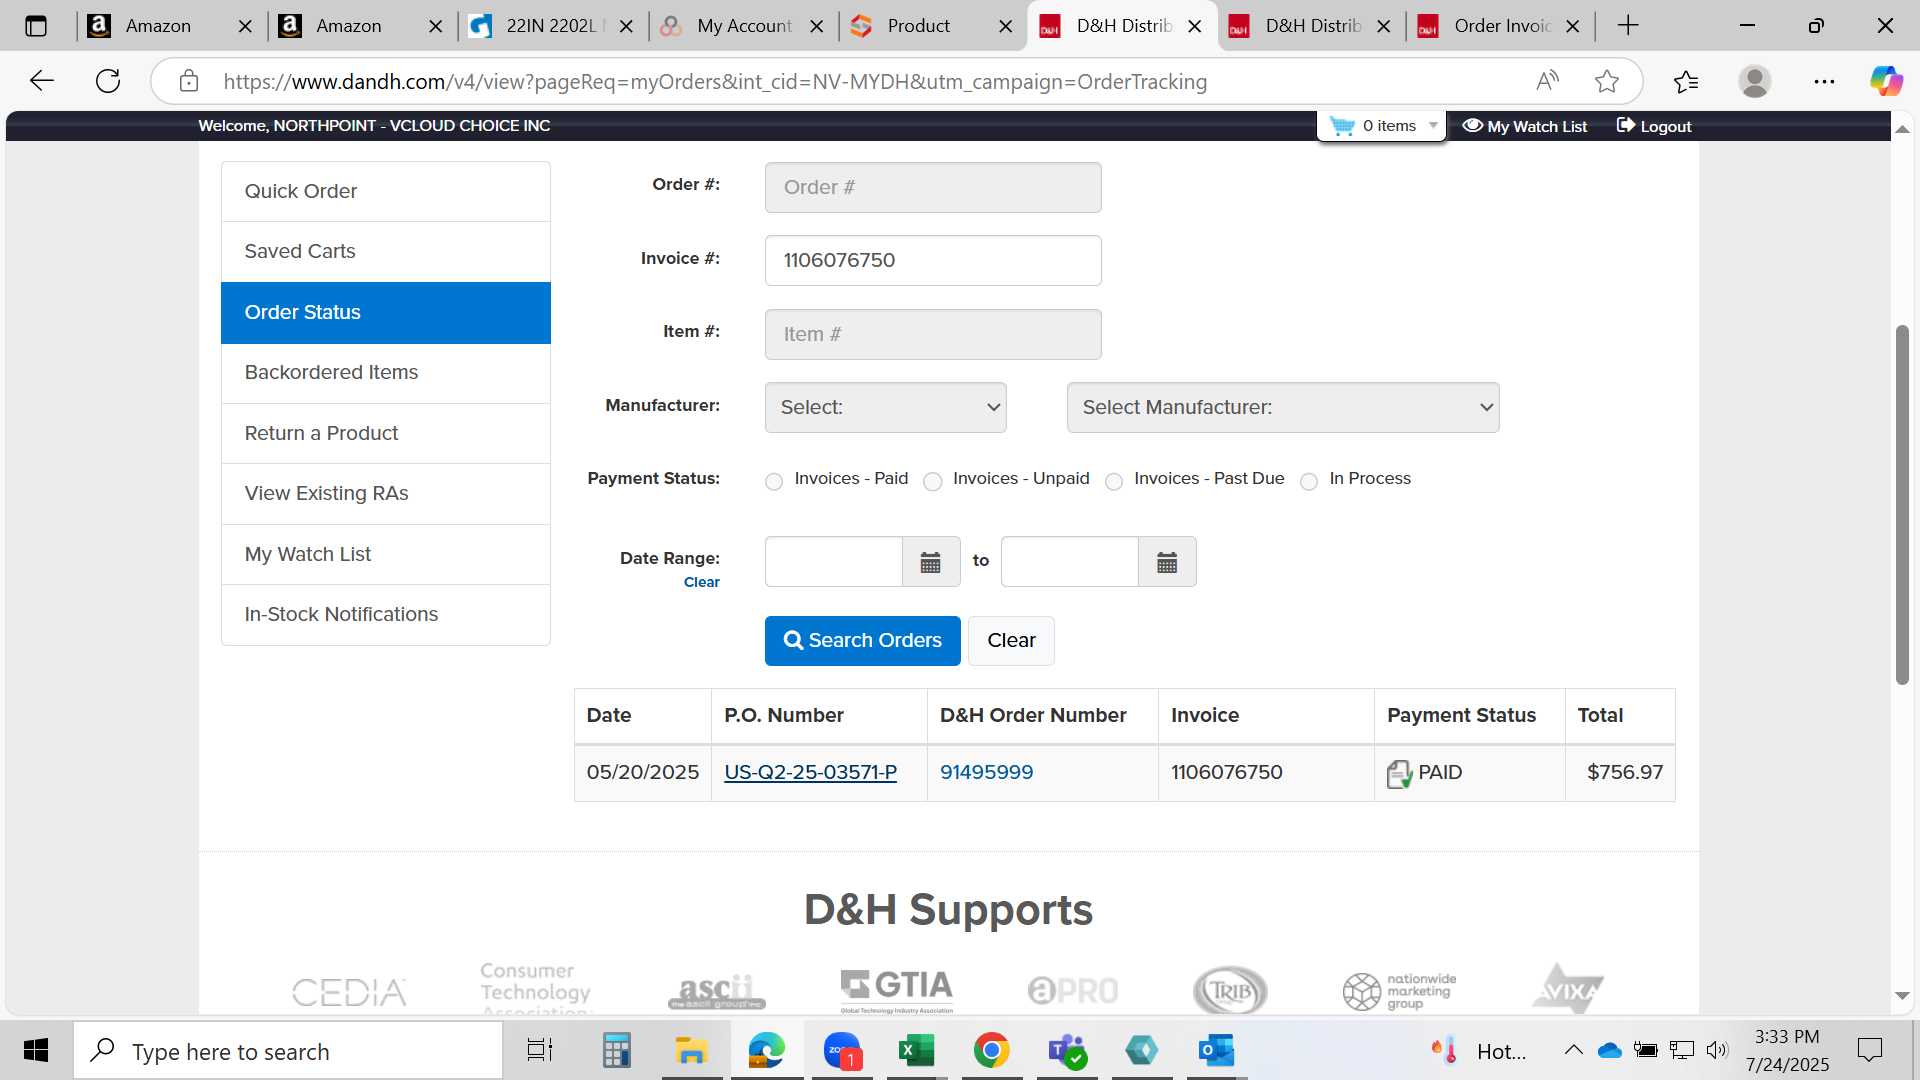Open View Existing RAs in sidebar
This screenshot has width=1920, height=1080.
386,494
